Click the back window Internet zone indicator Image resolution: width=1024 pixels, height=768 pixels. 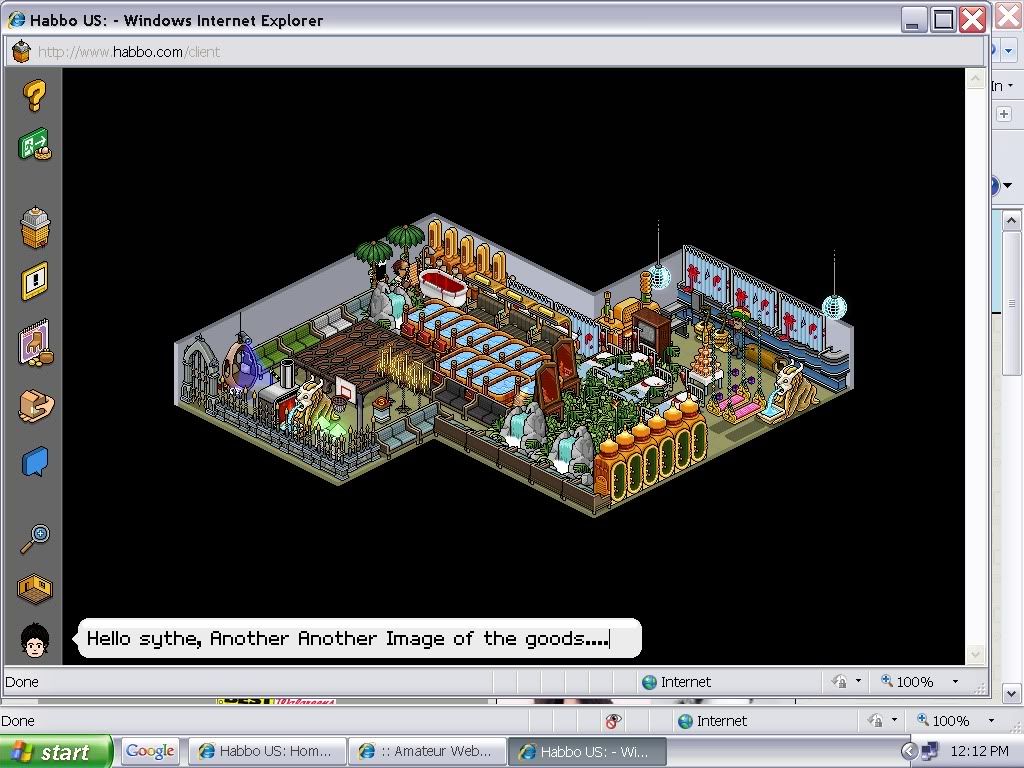click(712, 721)
